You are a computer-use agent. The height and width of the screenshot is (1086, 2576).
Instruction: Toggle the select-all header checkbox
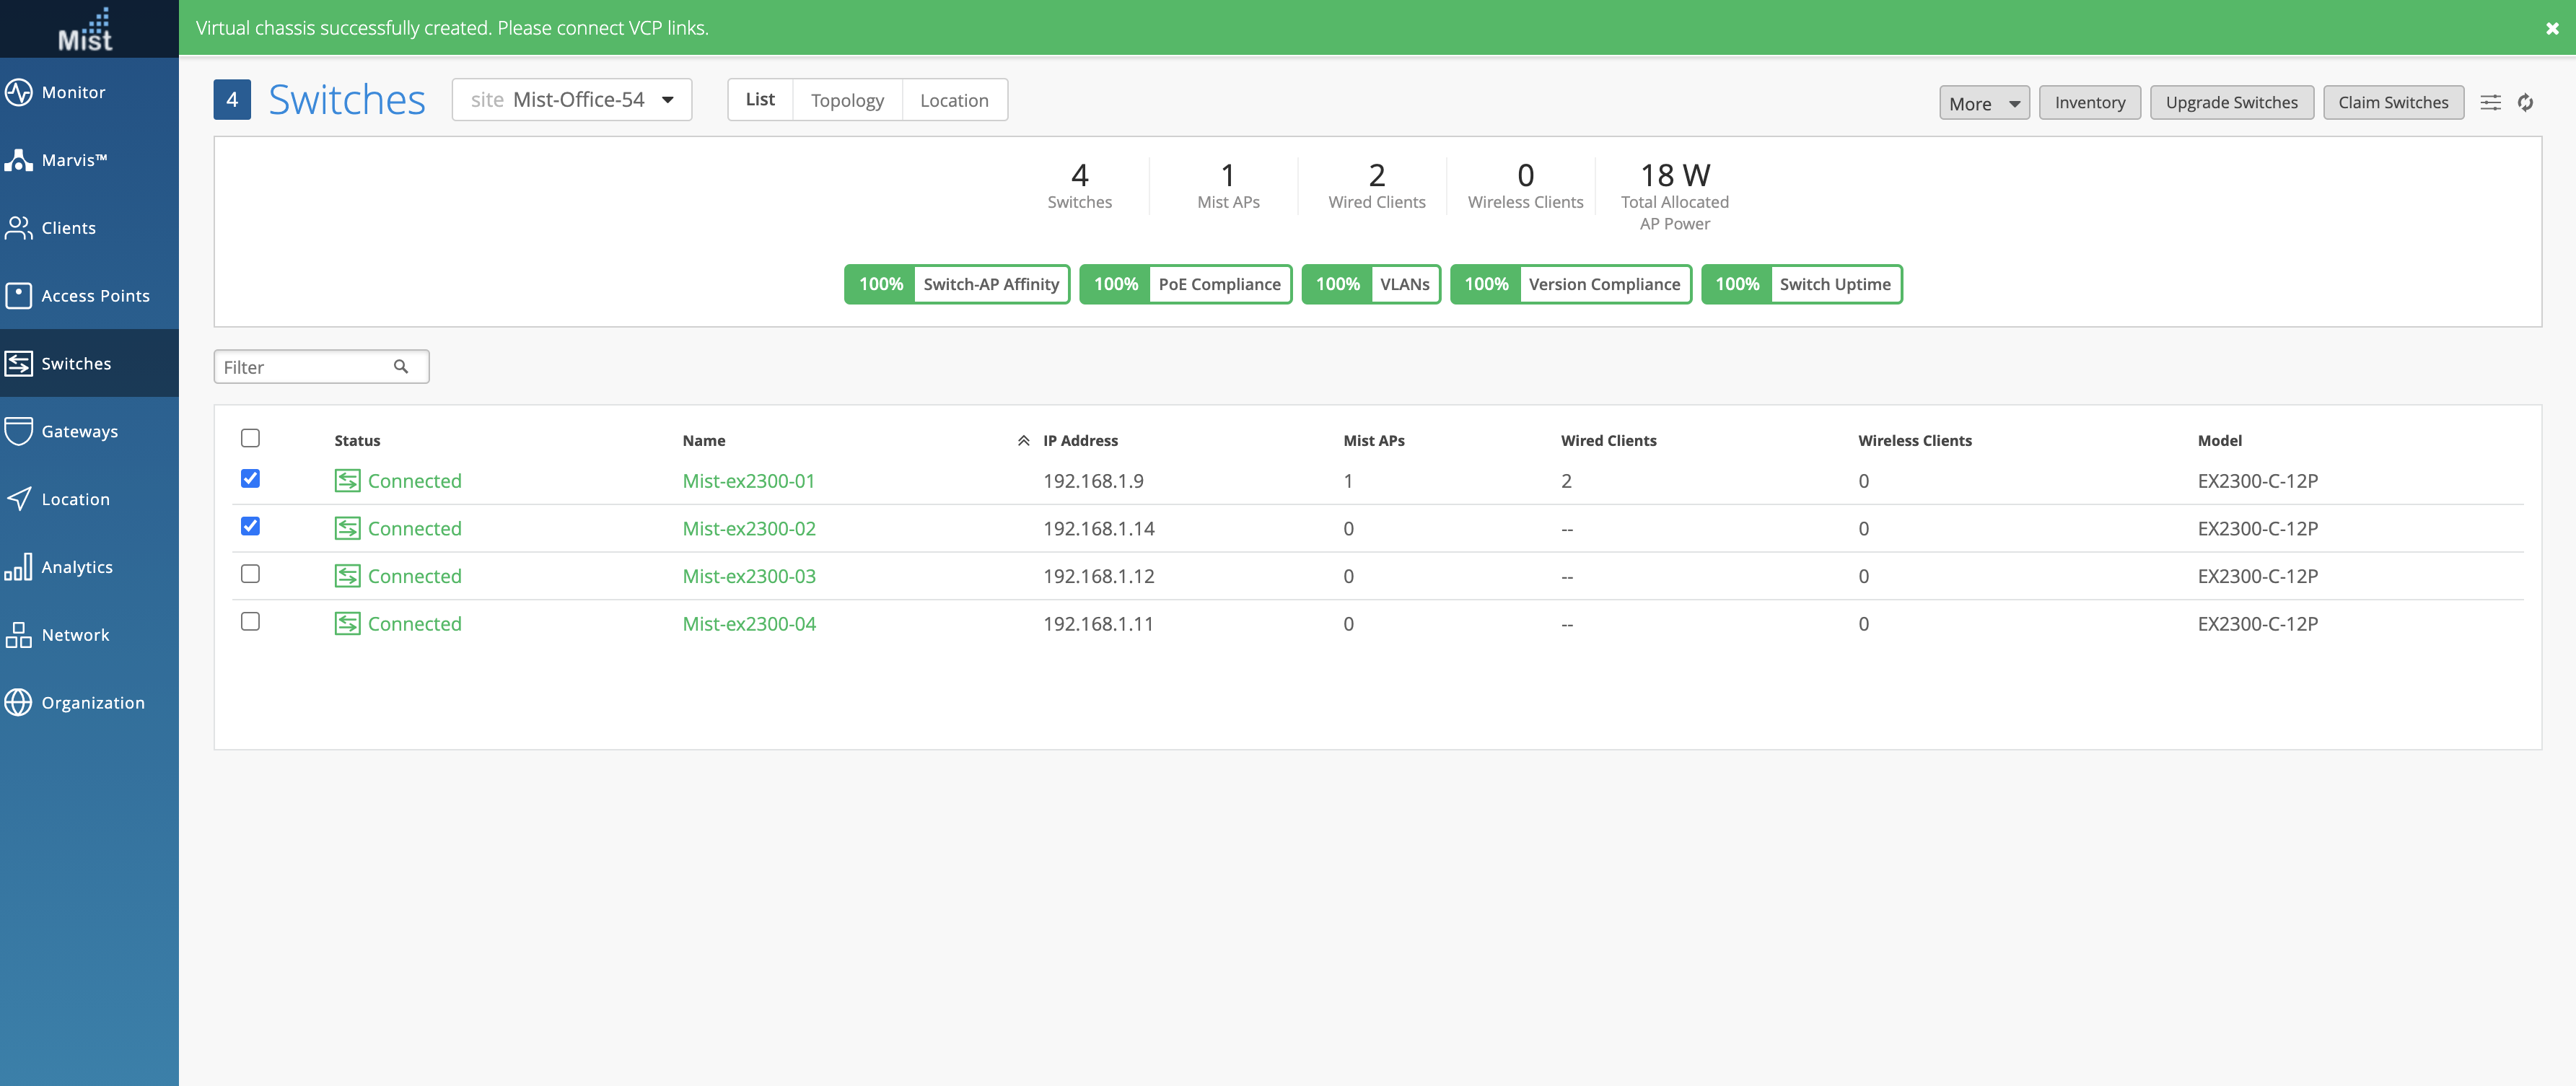coord(250,438)
